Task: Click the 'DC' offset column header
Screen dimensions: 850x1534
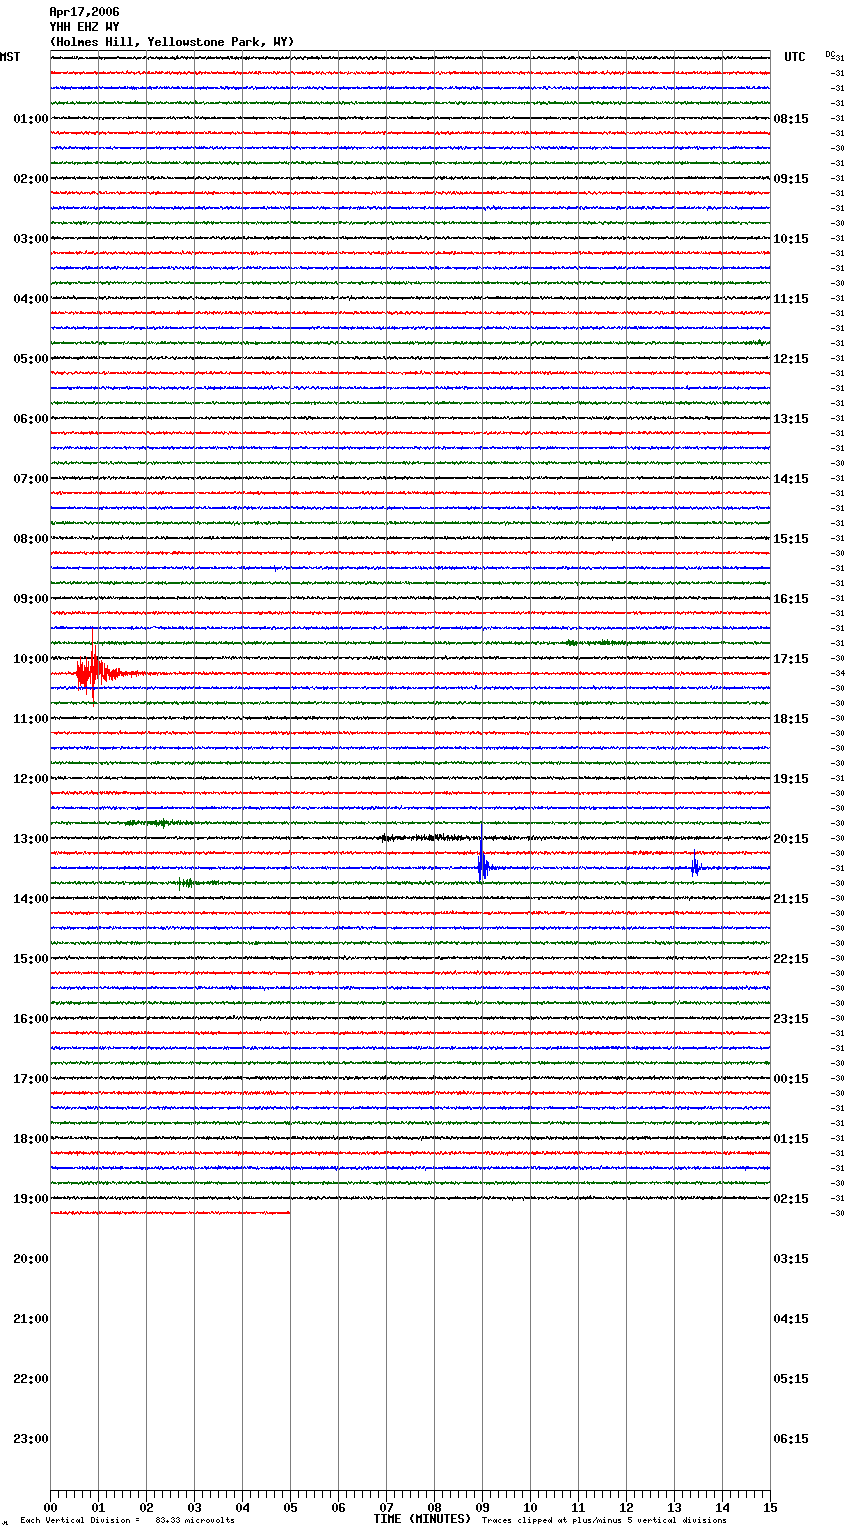Action: click(x=830, y=54)
